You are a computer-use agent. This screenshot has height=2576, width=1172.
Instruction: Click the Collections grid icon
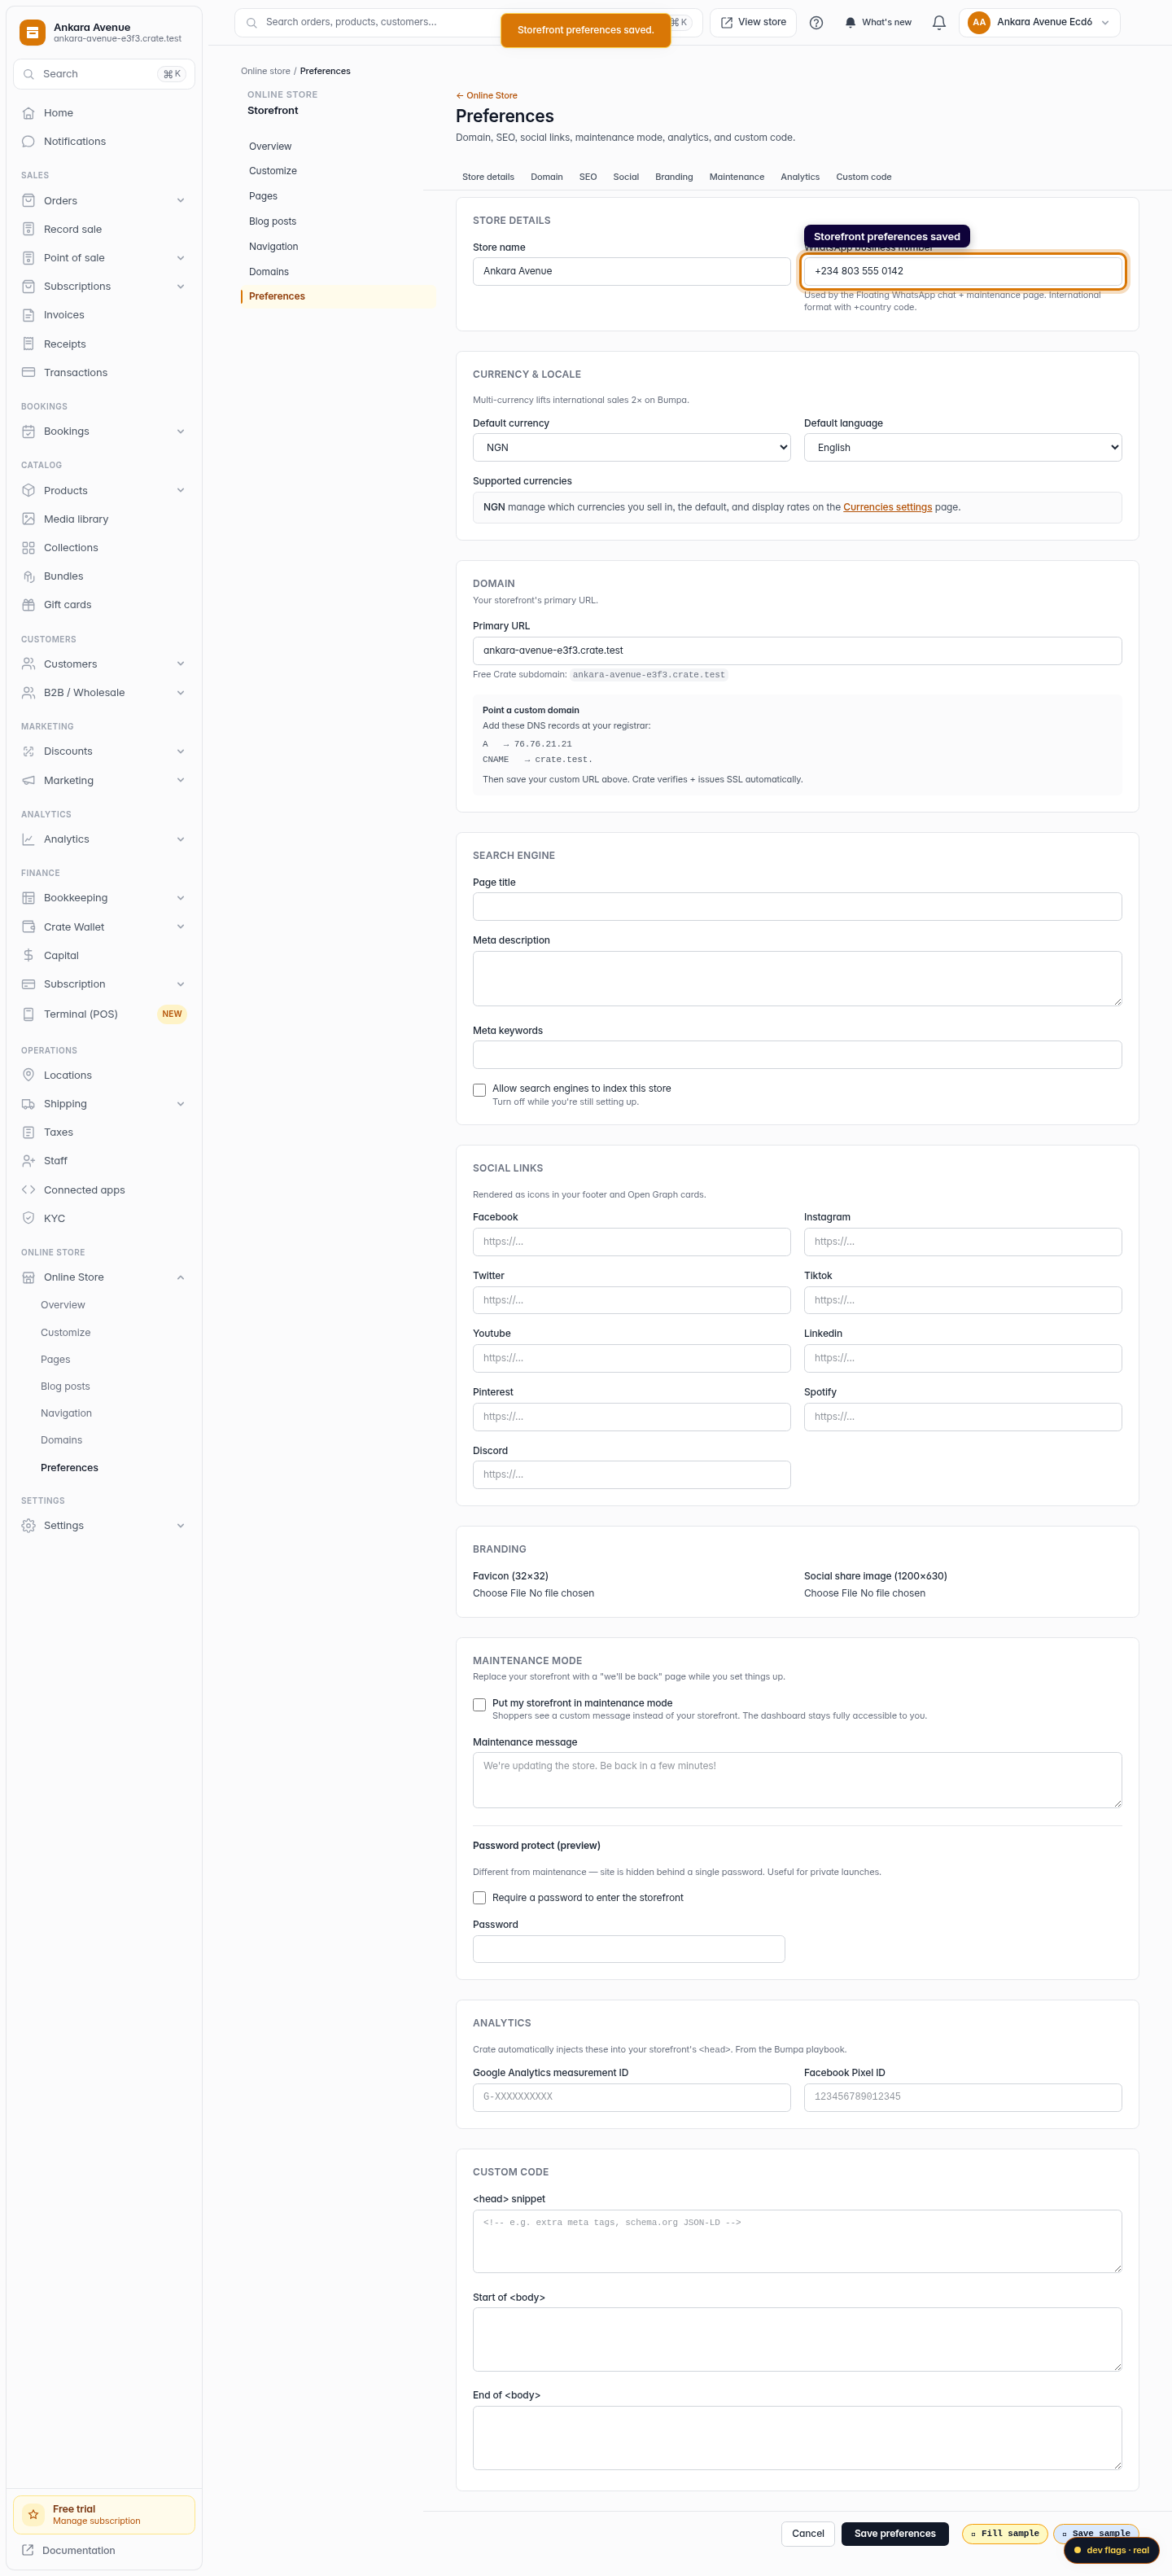pos(28,548)
